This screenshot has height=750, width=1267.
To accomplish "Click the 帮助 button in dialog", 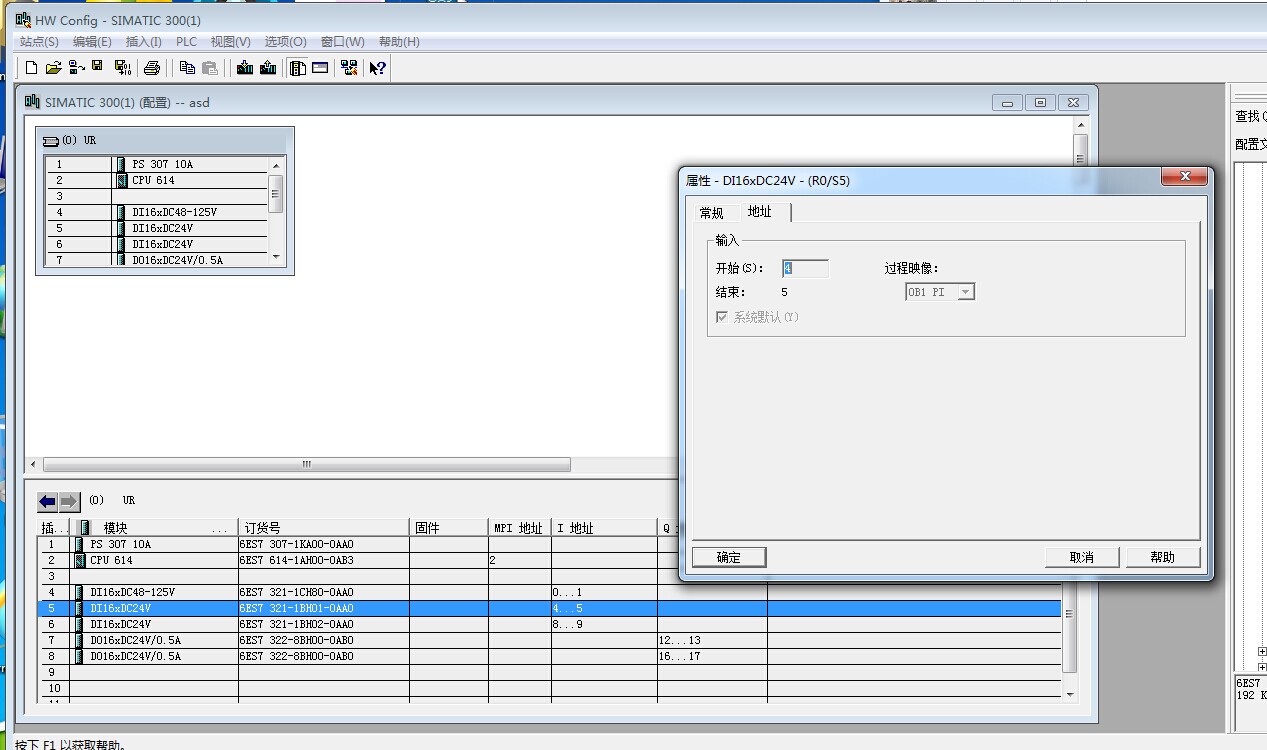I will [1163, 557].
